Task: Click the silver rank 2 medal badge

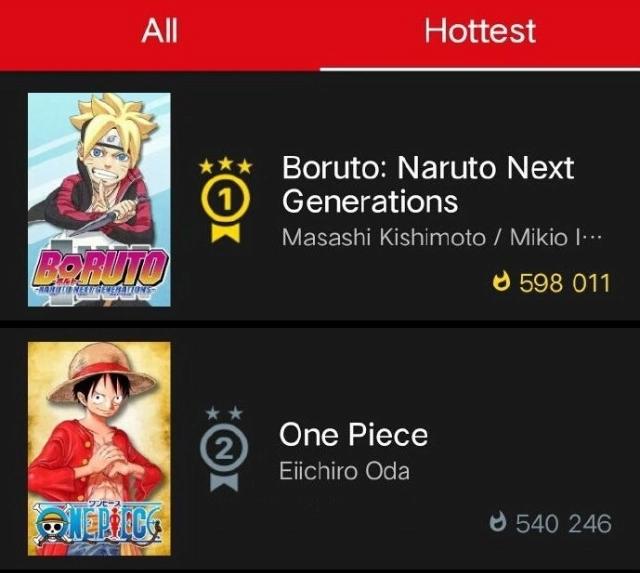Action: click(x=226, y=452)
